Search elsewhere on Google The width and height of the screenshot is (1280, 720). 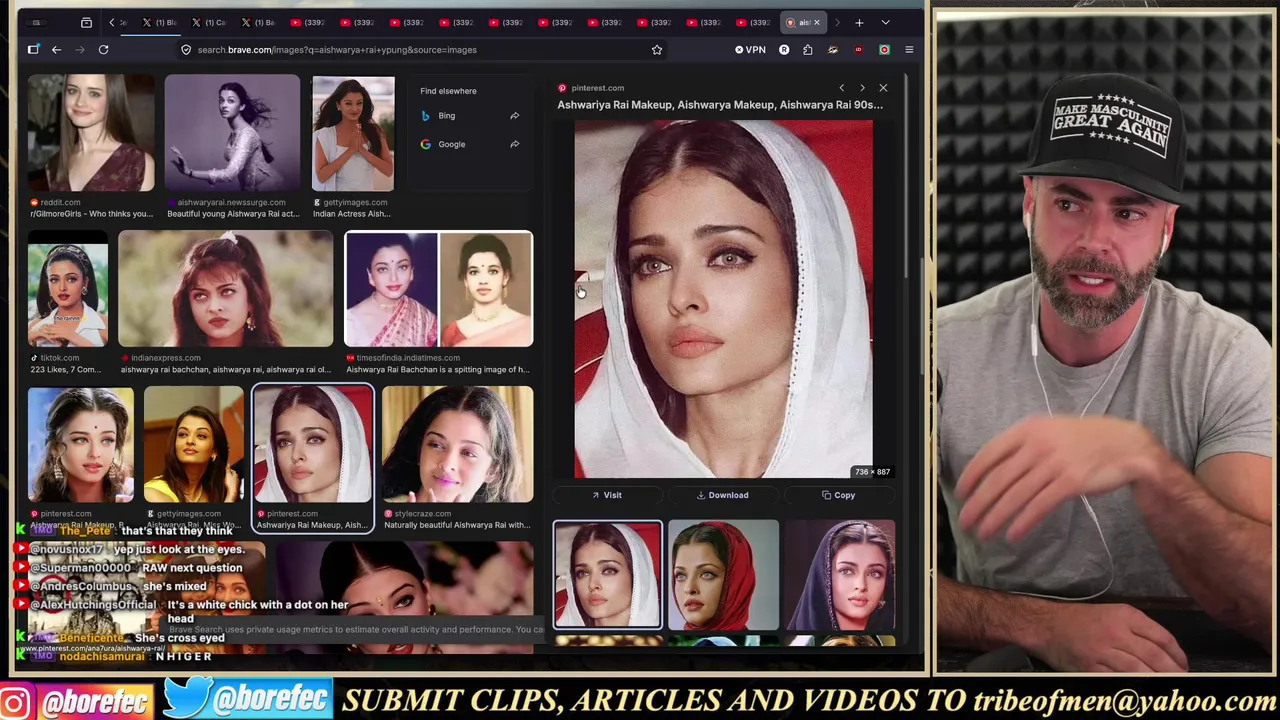point(451,144)
